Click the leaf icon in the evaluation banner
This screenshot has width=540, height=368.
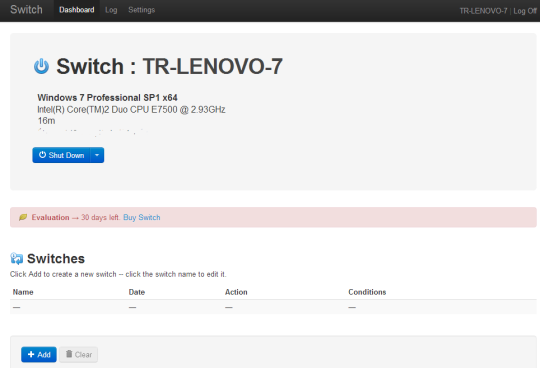(x=23, y=217)
